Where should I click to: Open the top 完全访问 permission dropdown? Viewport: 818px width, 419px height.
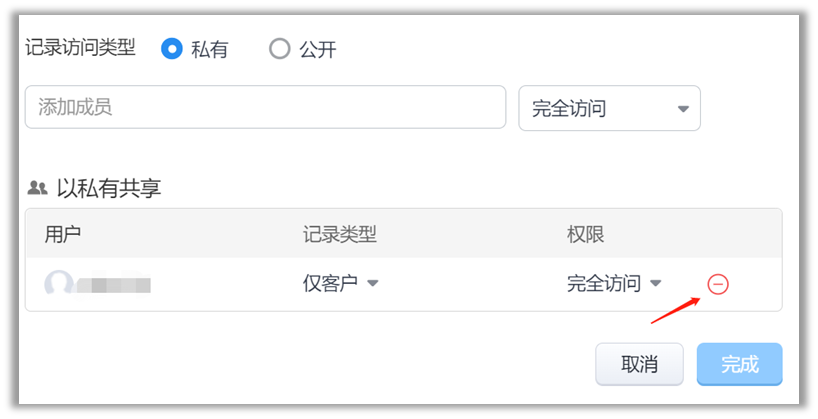pyautogui.click(x=609, y=109)
